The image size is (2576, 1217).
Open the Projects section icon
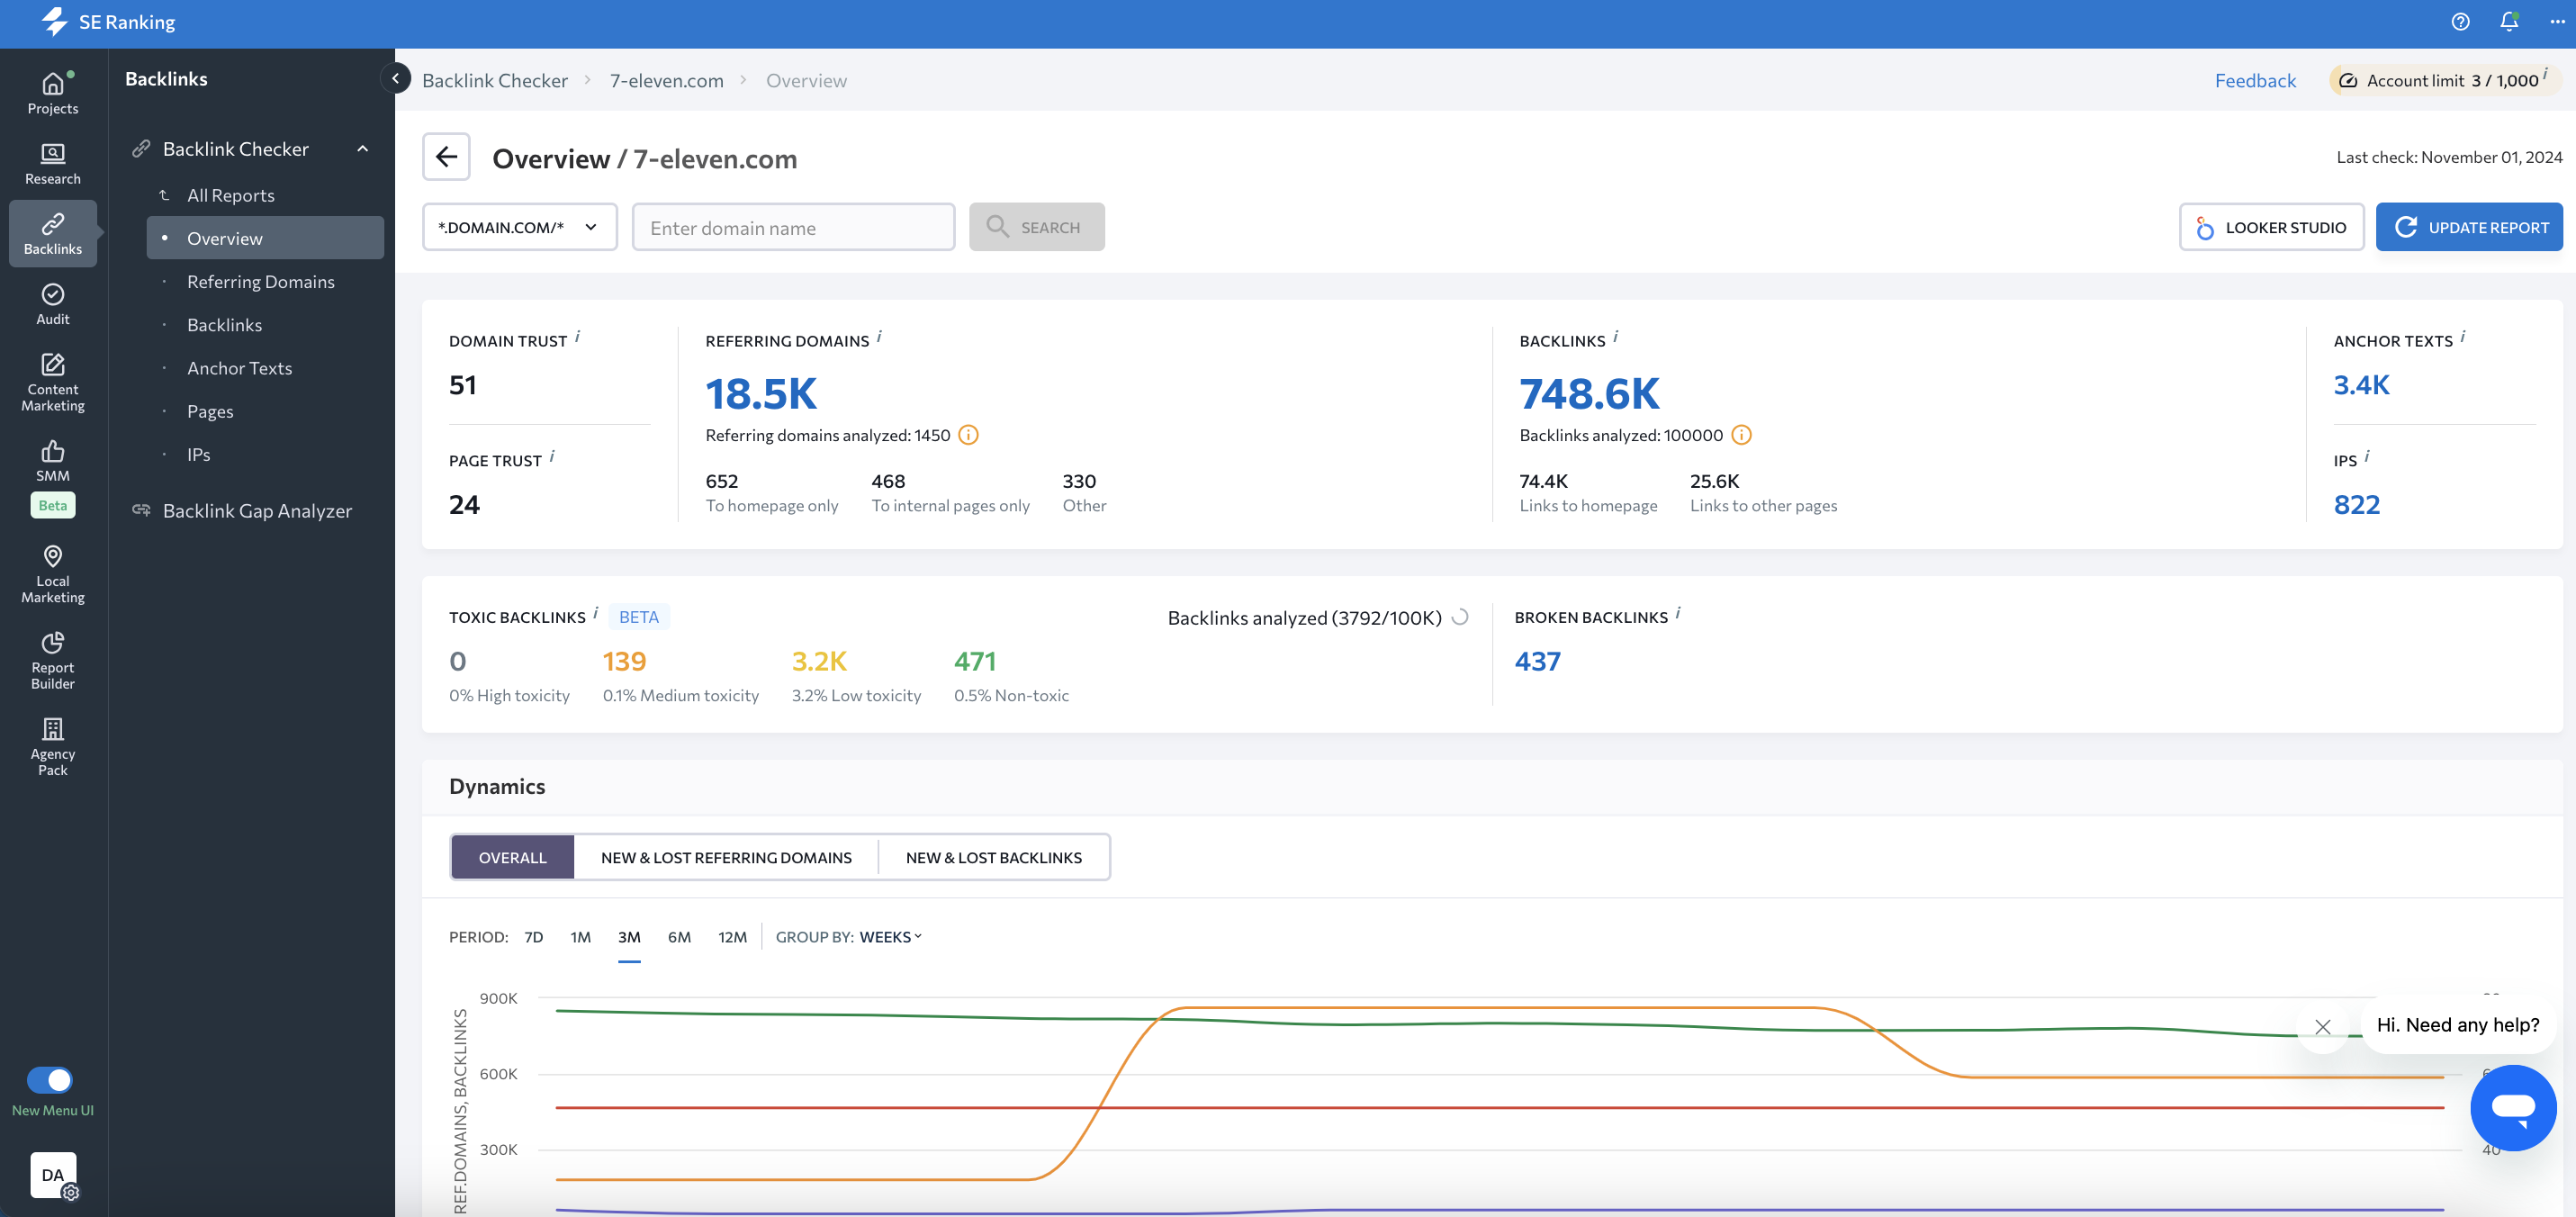(x=53, y=84)
